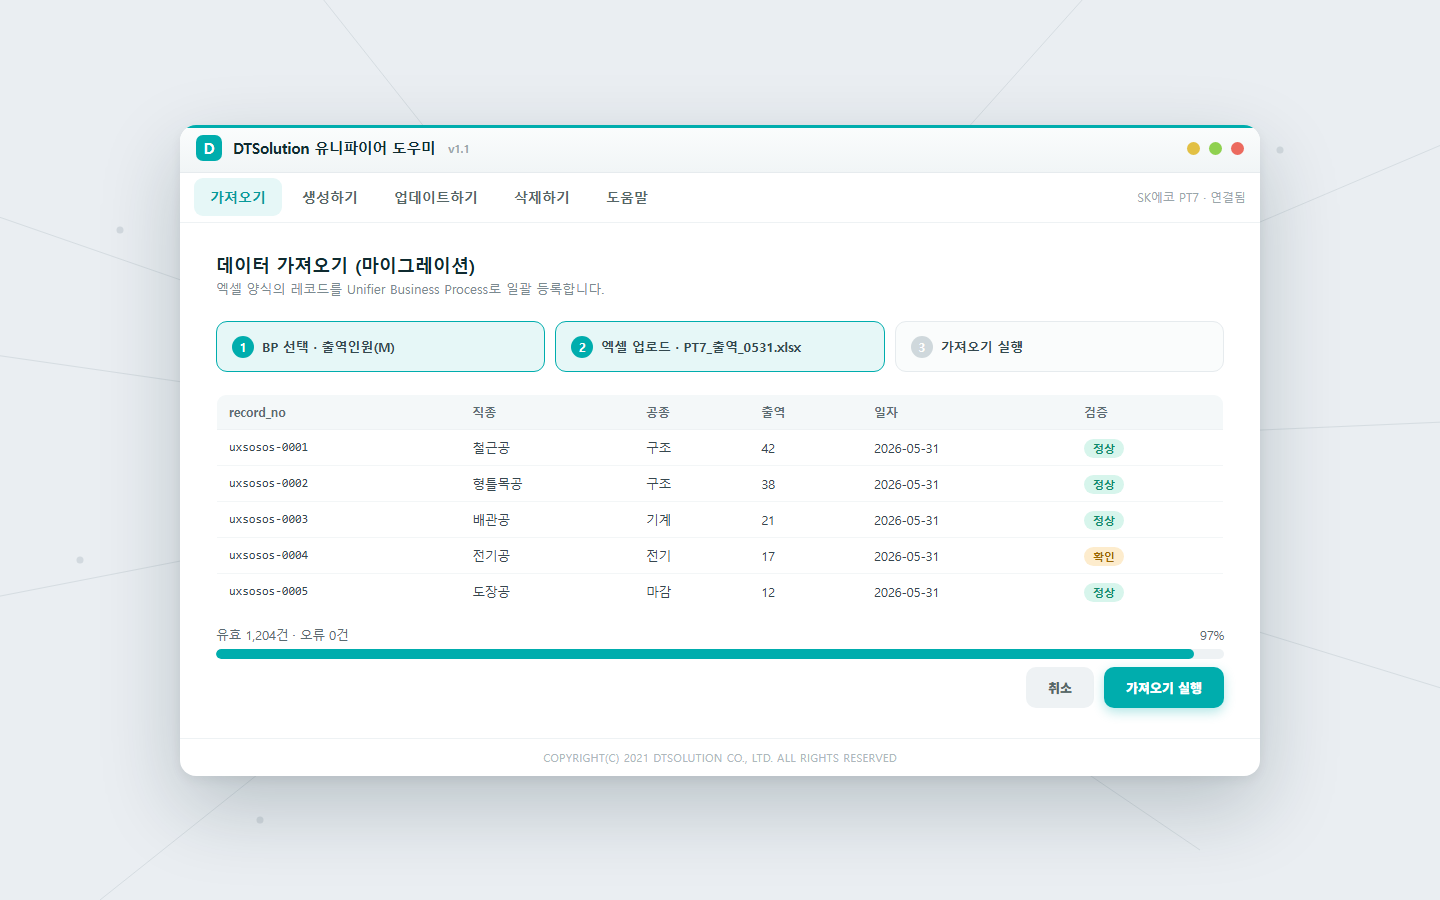The height and width of the screenshot is (900, 1440).
Task: Click the 정상 badge for uxsosos-0002
Action: (x=1104, y=485)
